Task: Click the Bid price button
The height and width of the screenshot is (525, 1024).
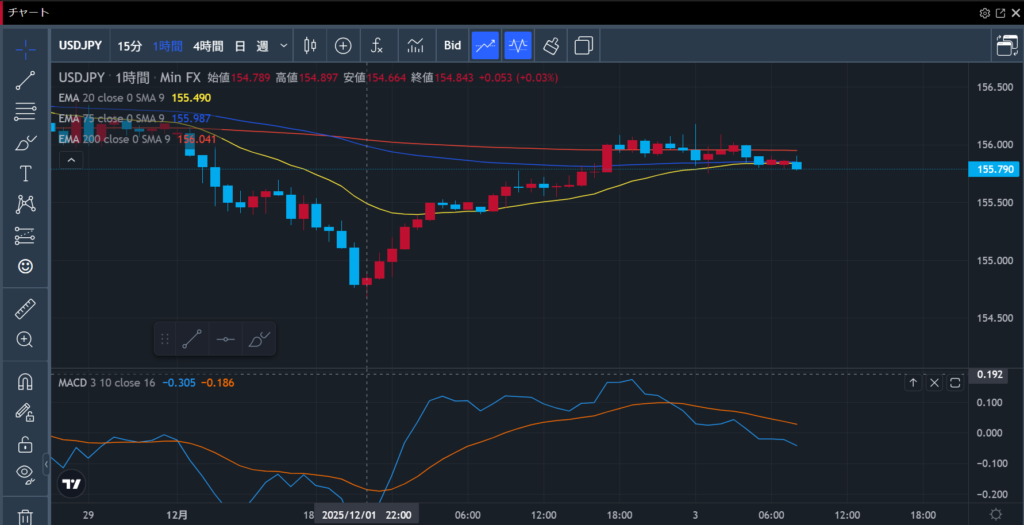Action: 452,45
